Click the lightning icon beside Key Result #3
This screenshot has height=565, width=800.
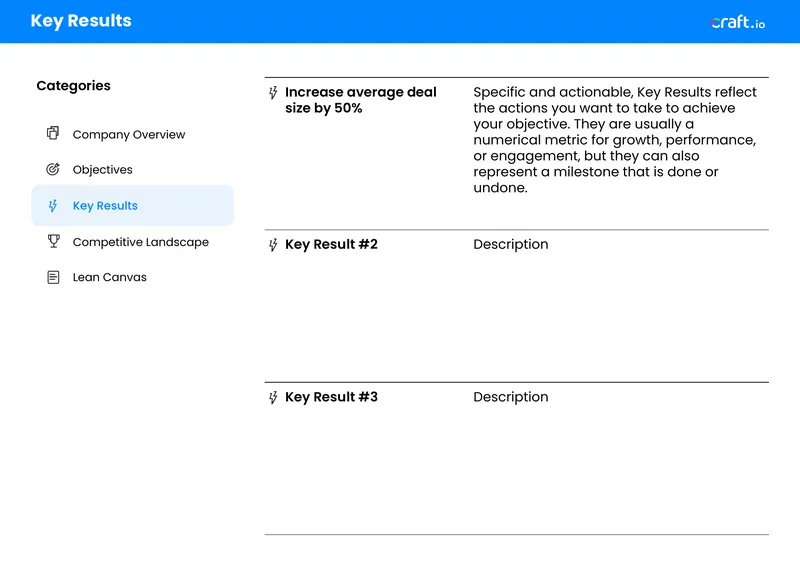pyautogui.click(x=273, y=398)
